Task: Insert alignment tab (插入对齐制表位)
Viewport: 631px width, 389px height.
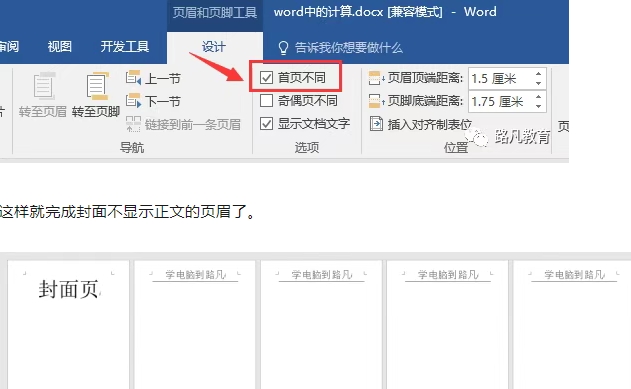Action: pos(421,124)
